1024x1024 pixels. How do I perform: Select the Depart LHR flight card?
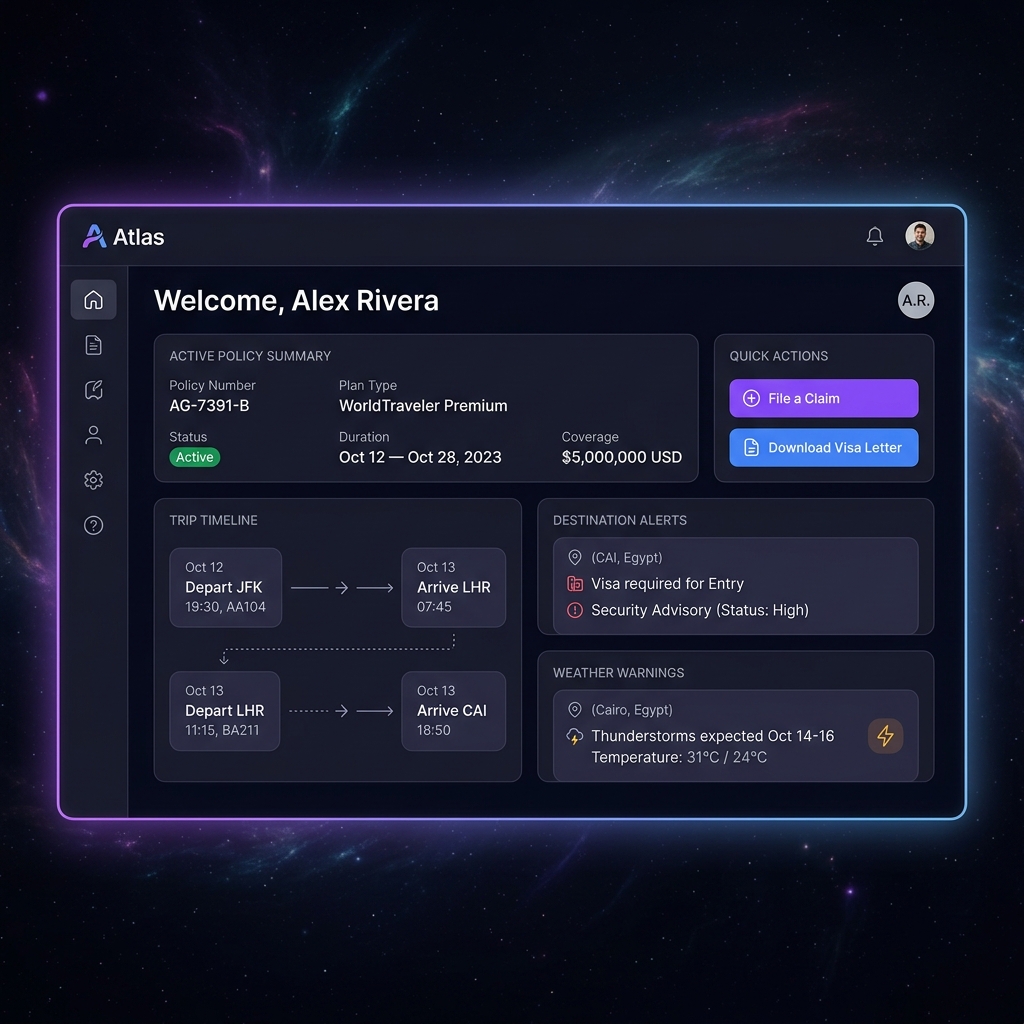(x=225, y=711)
